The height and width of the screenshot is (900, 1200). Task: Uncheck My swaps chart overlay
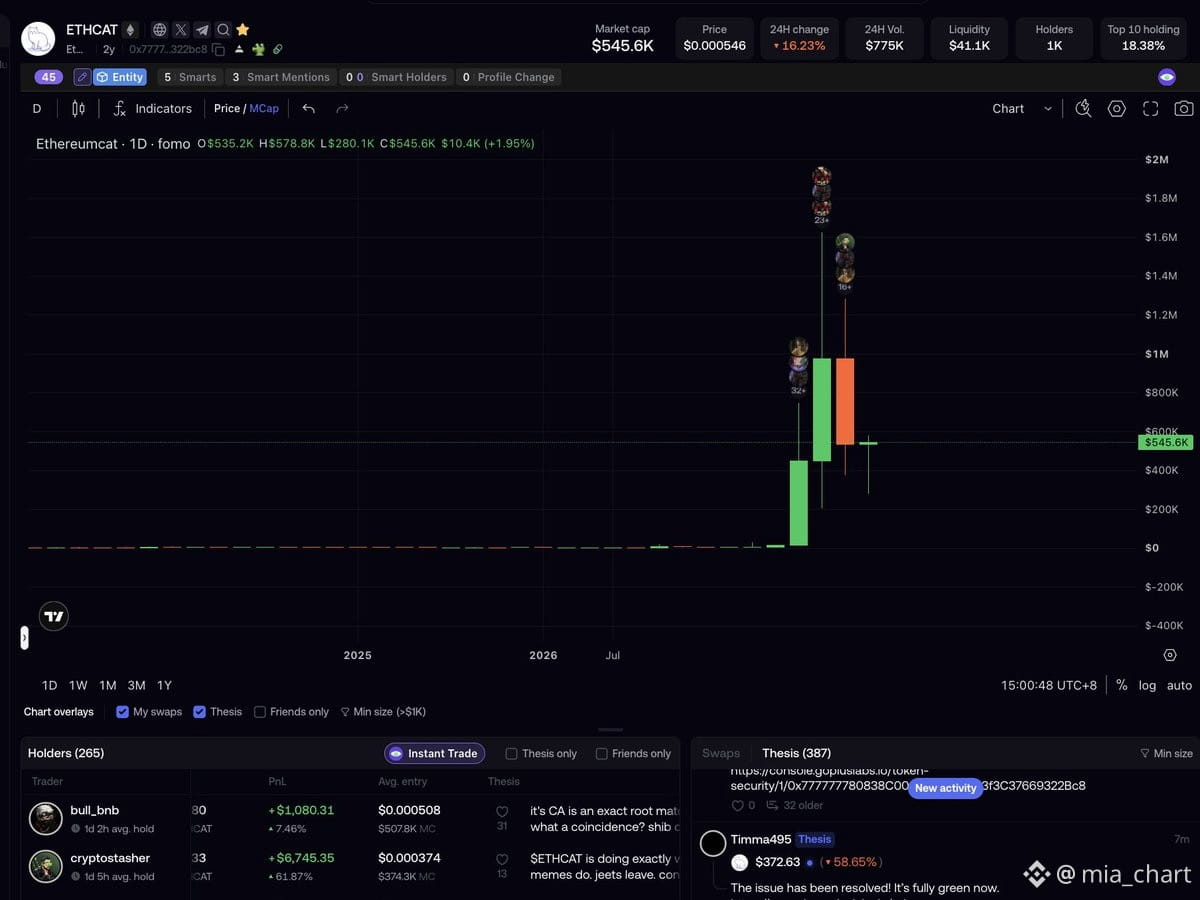tap(122, 712)
